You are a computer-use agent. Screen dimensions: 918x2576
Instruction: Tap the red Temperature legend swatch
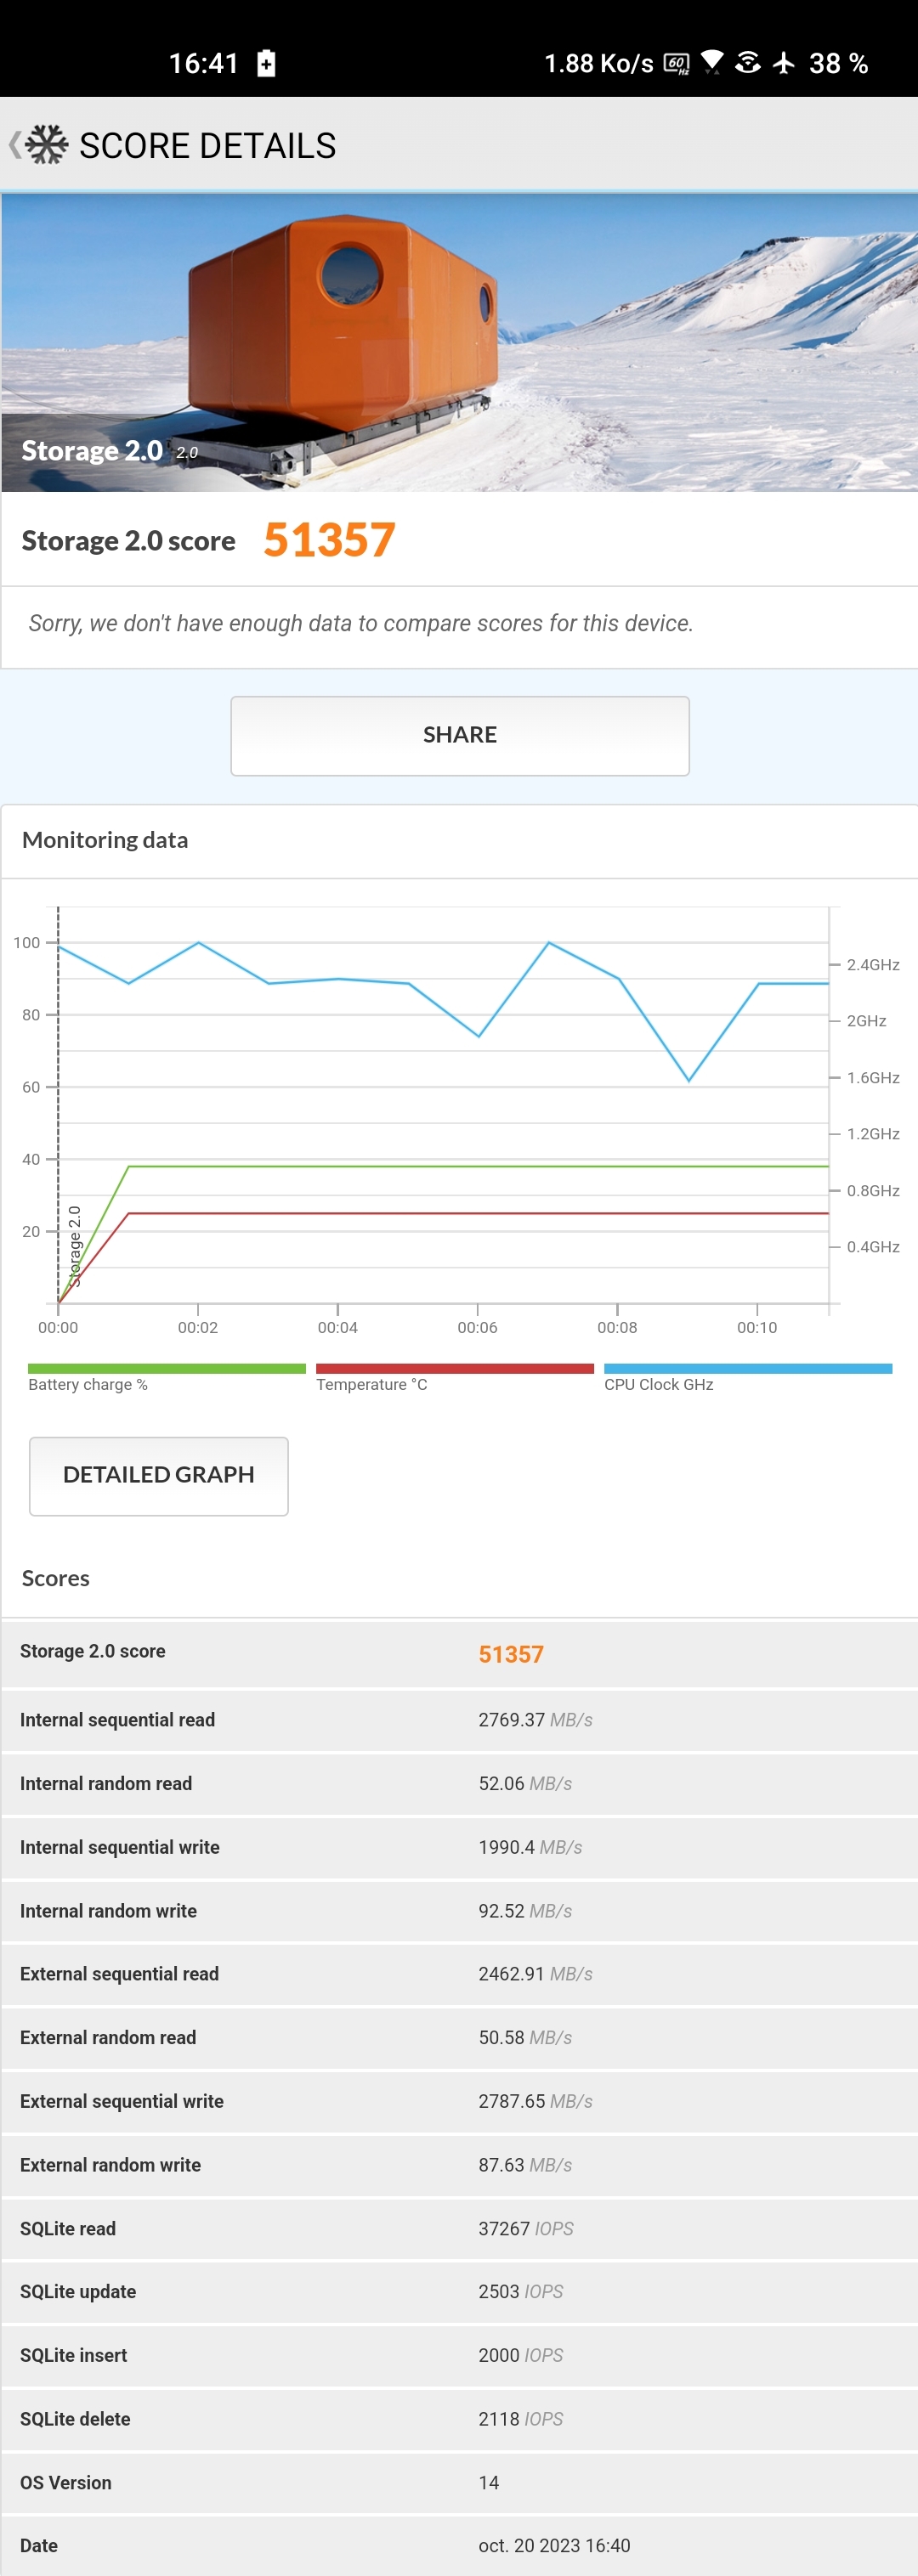454,1368
